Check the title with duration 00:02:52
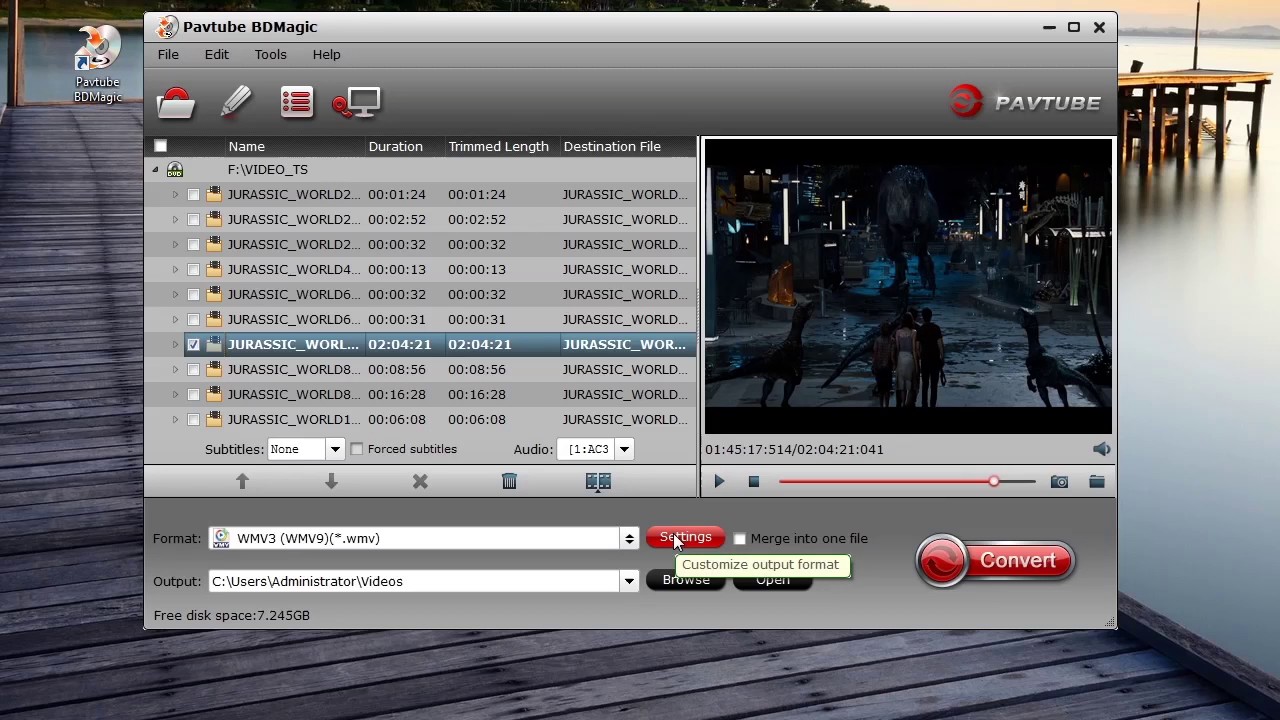 [193, 220]
